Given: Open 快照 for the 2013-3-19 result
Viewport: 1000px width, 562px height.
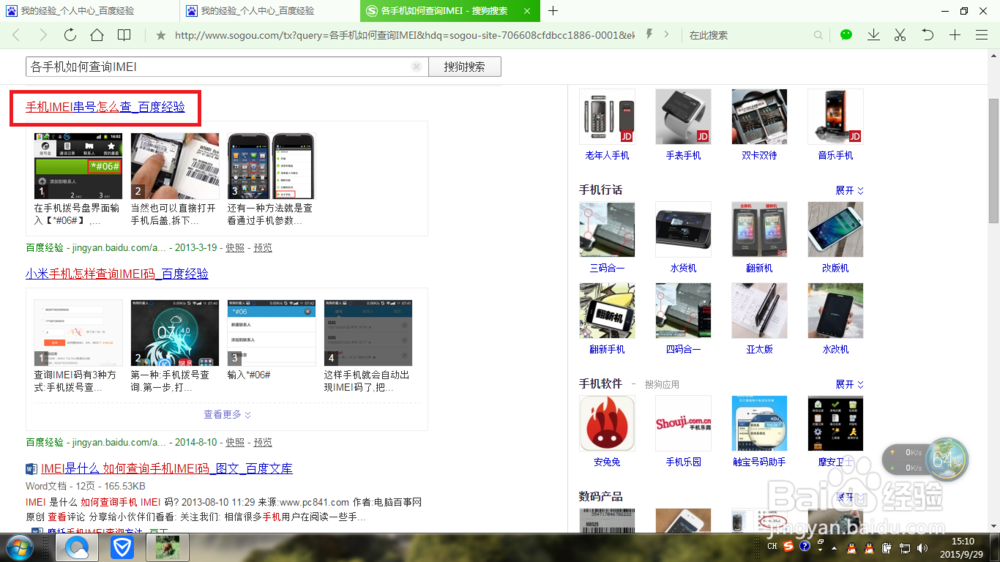Looking at the screenshot, I should (x=235, y=248).
